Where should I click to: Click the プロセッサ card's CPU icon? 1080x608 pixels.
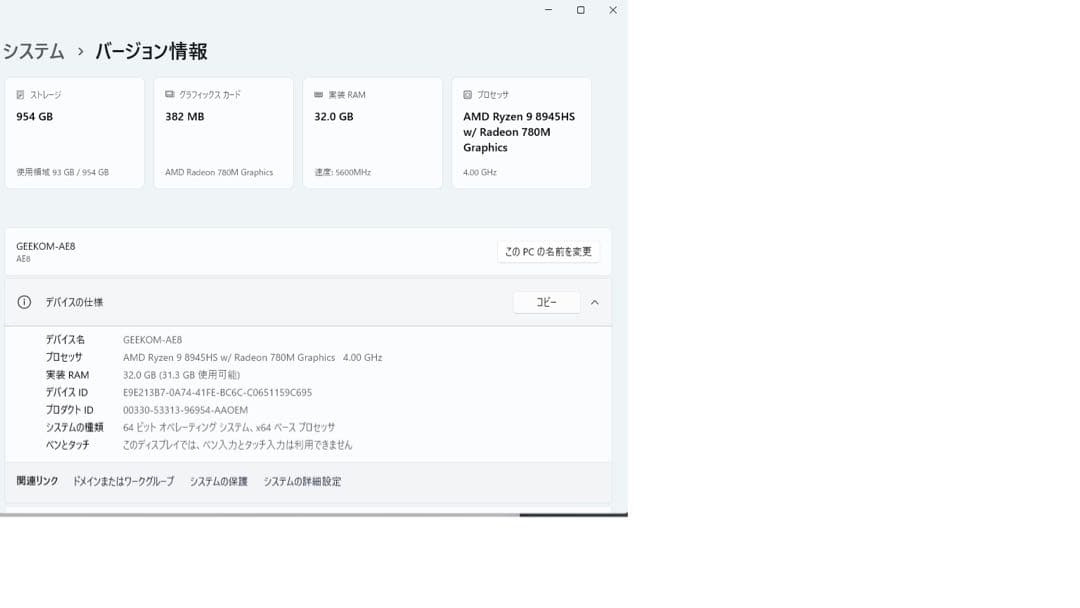point(466,94)
